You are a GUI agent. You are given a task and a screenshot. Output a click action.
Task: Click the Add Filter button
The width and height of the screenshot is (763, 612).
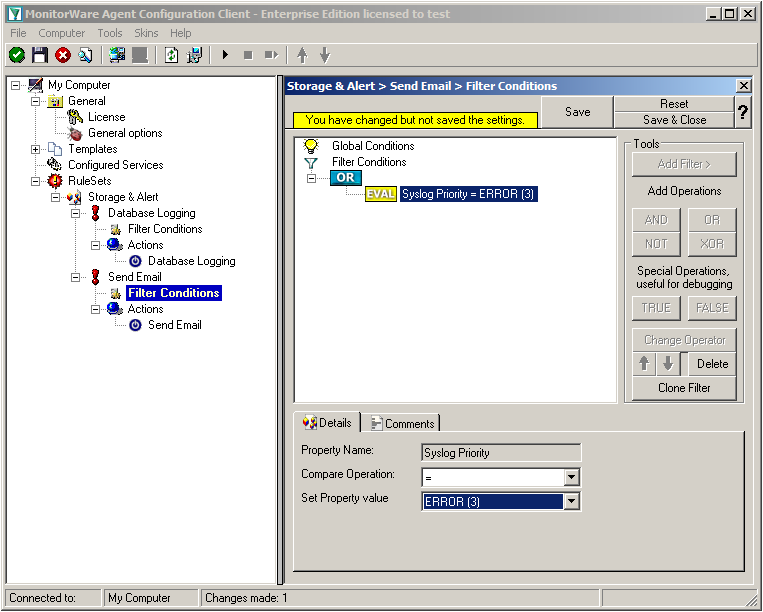(684, 164)
